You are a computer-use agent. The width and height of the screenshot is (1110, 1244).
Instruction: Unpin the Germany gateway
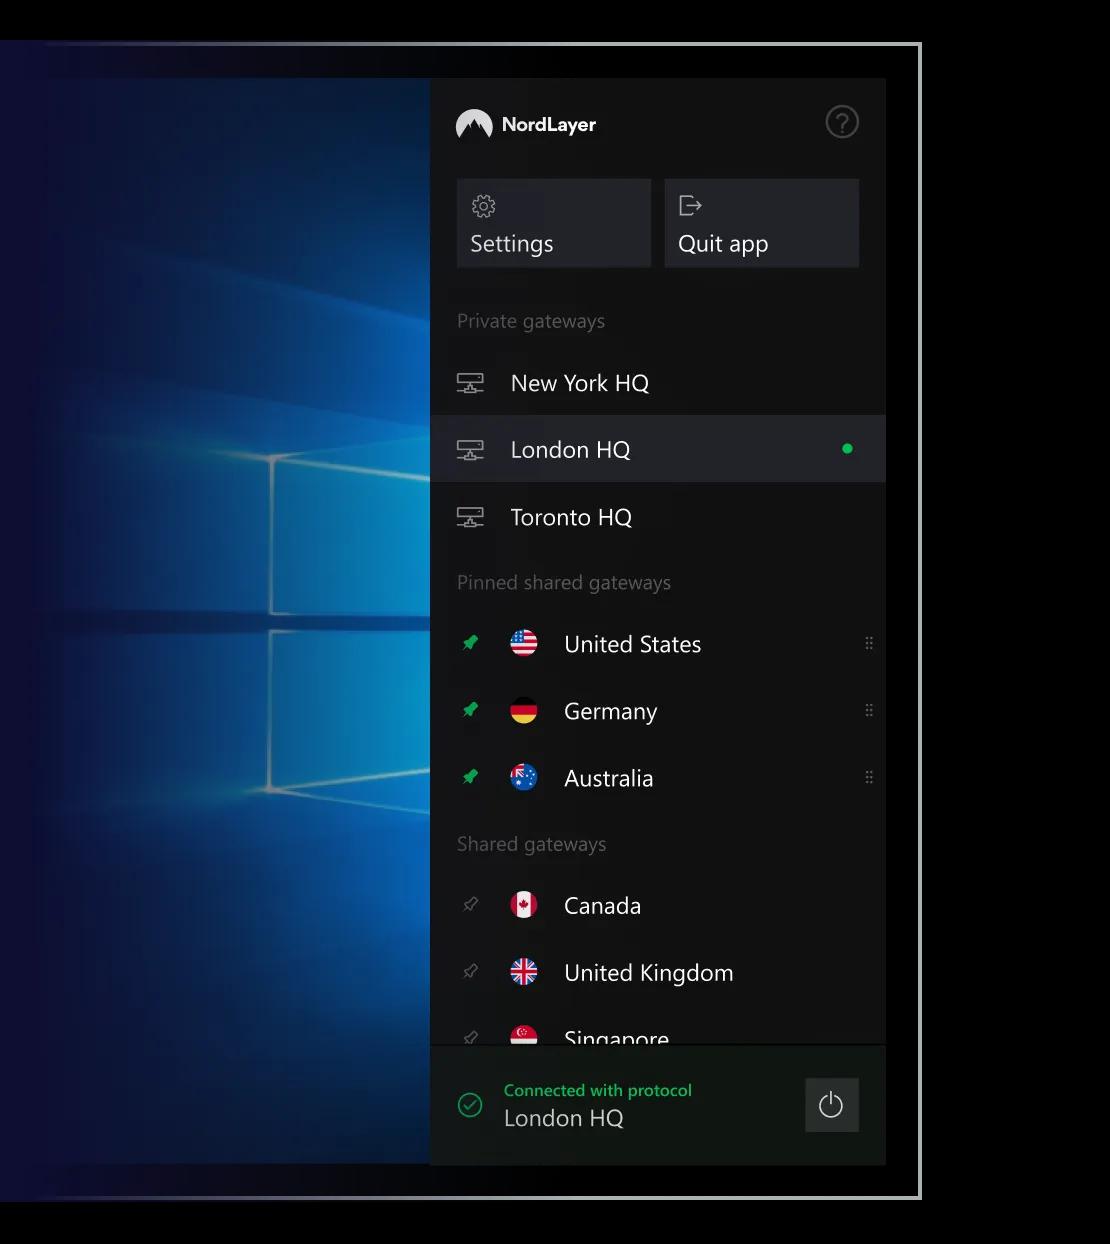pyautogui.click(x=470, y=710)
